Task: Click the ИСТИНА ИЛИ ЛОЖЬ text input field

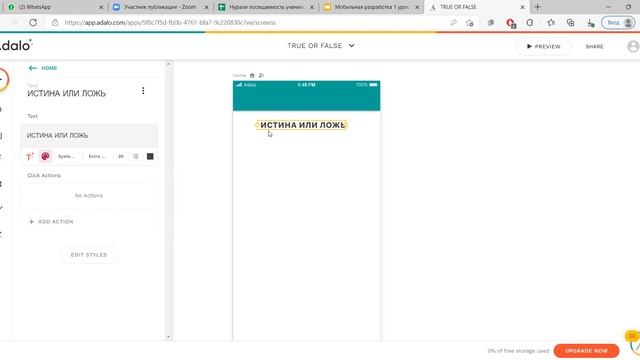Action: (x=89, y=136)
